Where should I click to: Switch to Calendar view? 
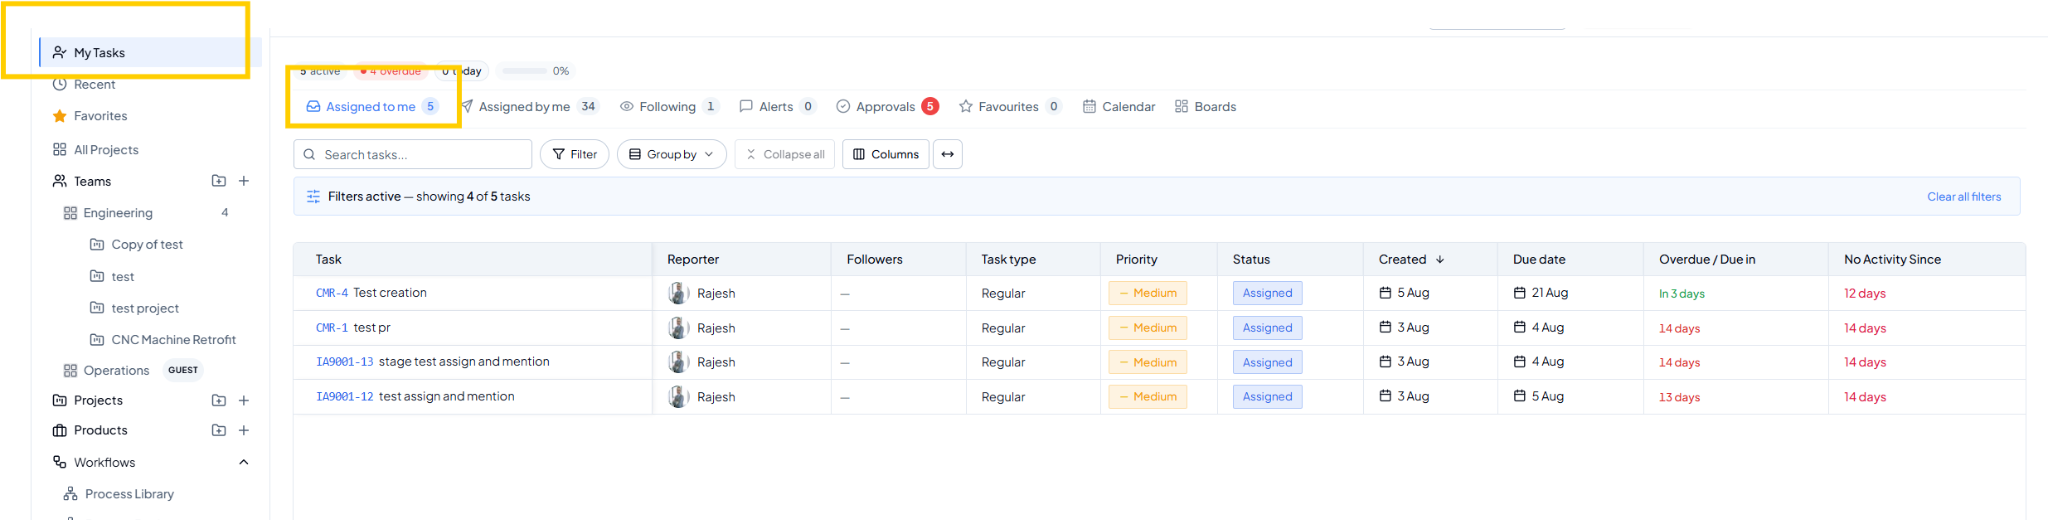[x=1119, y=107]
